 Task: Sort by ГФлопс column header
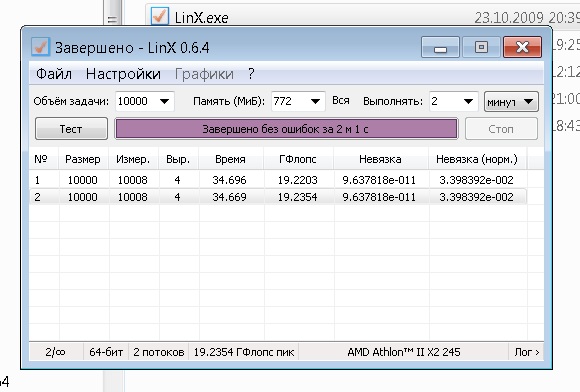(x=299, y=159)
